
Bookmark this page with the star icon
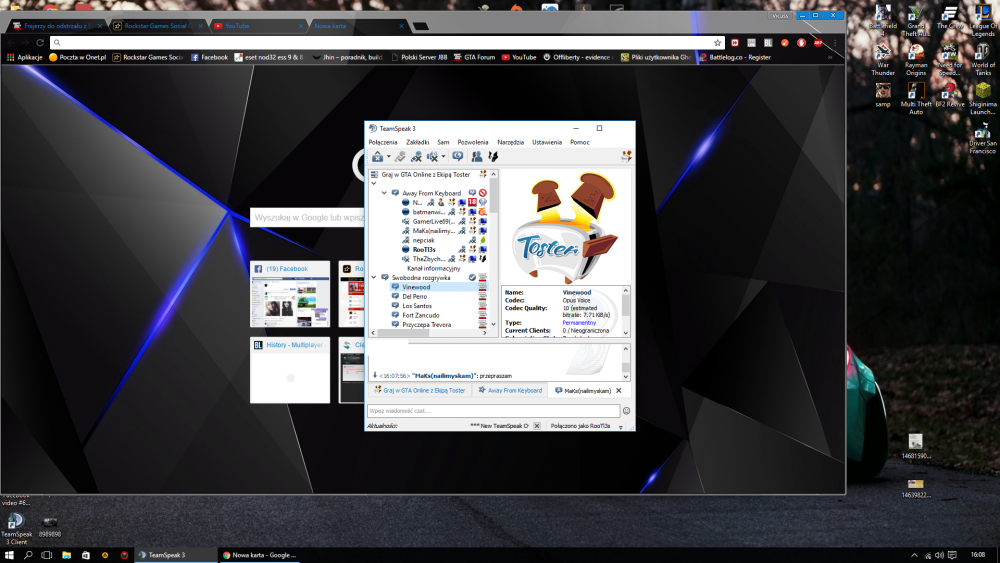(x=717, y=43)
